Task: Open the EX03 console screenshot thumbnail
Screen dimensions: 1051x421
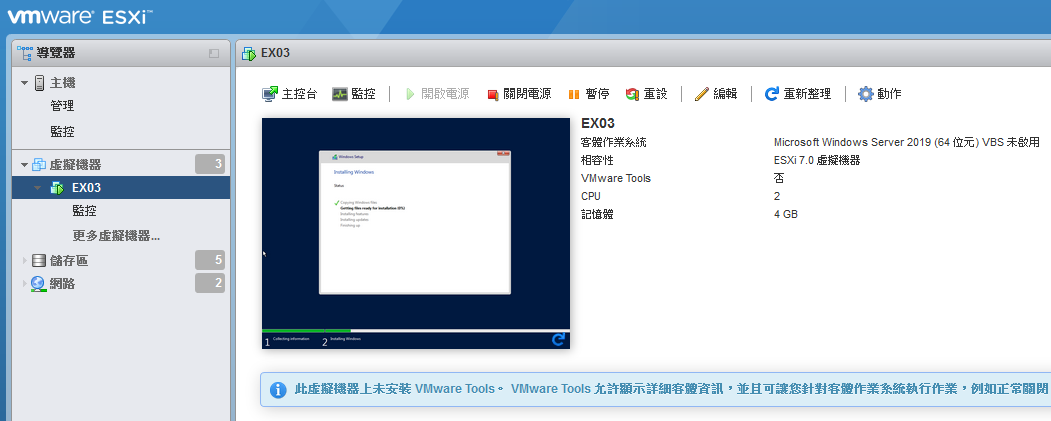Action: pos(416,233)
